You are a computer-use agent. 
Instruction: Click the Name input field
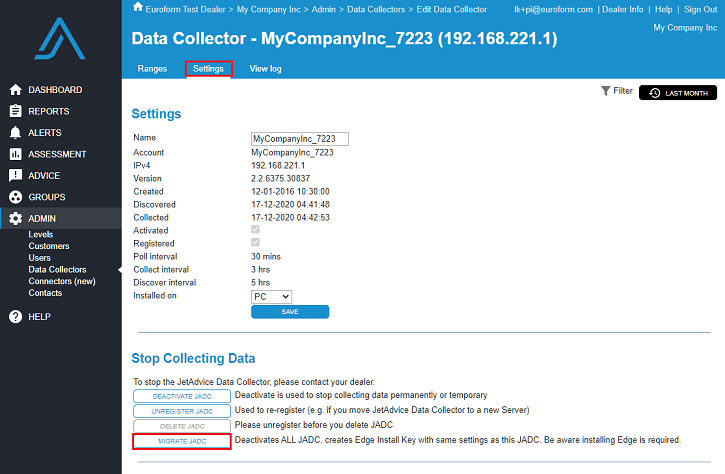pos(299,138)
